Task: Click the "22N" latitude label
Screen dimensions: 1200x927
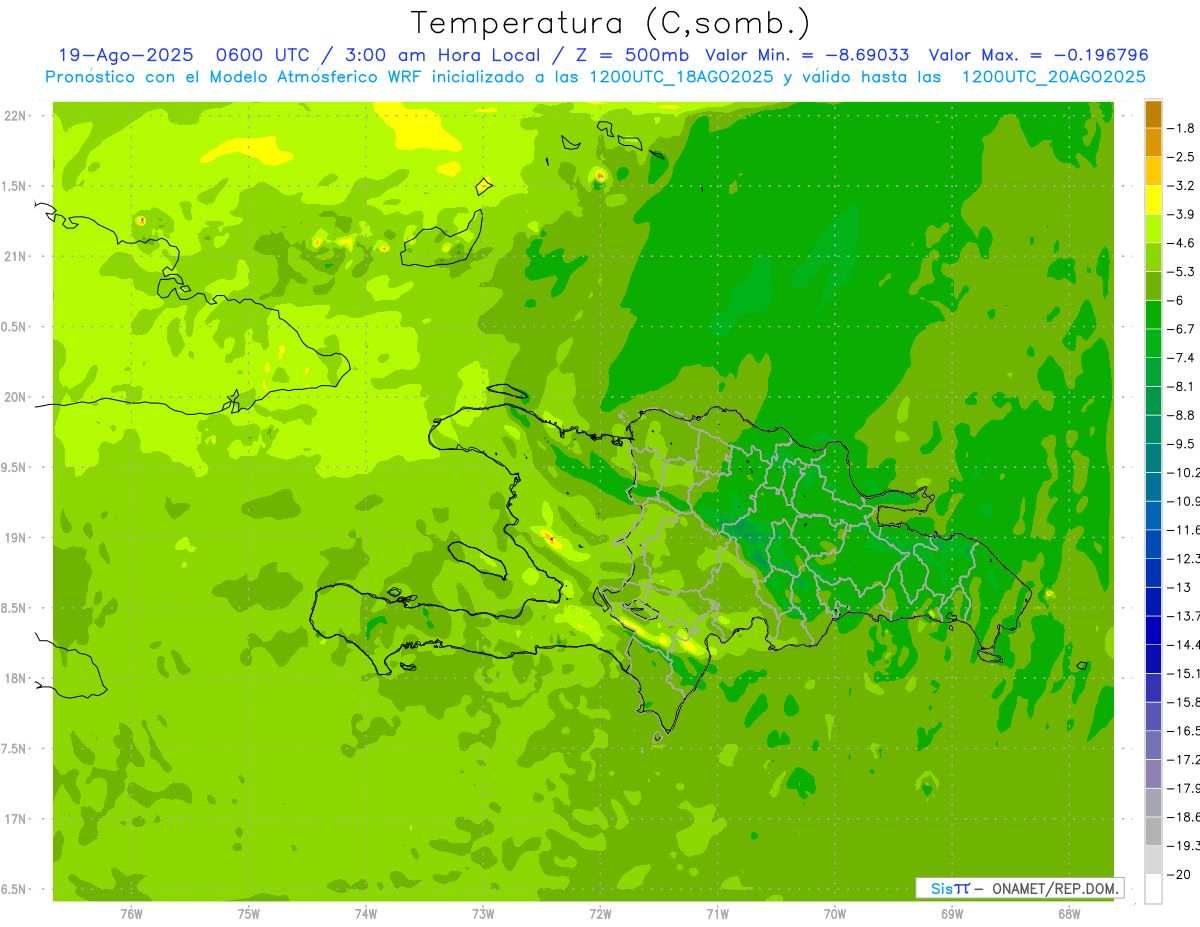Action: (x=14, y=116)
